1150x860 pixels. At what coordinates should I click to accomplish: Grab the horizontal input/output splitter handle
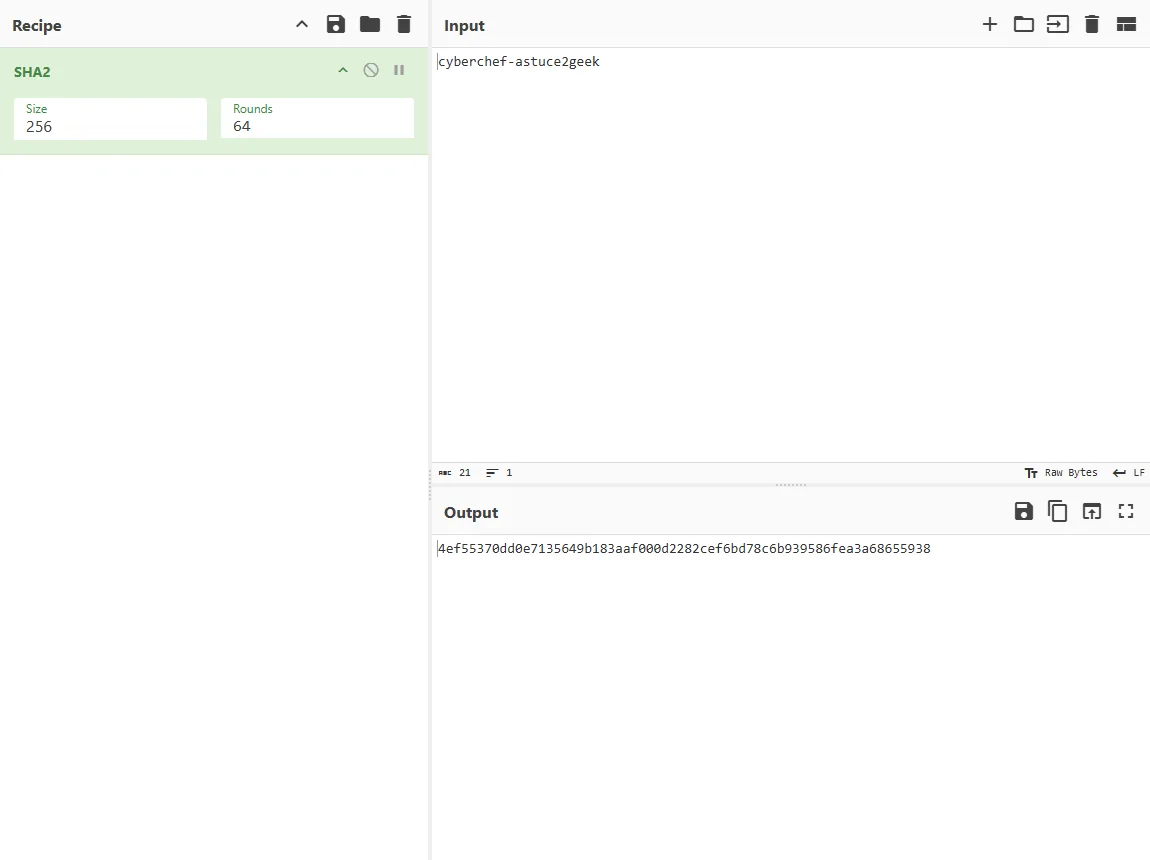791,485
